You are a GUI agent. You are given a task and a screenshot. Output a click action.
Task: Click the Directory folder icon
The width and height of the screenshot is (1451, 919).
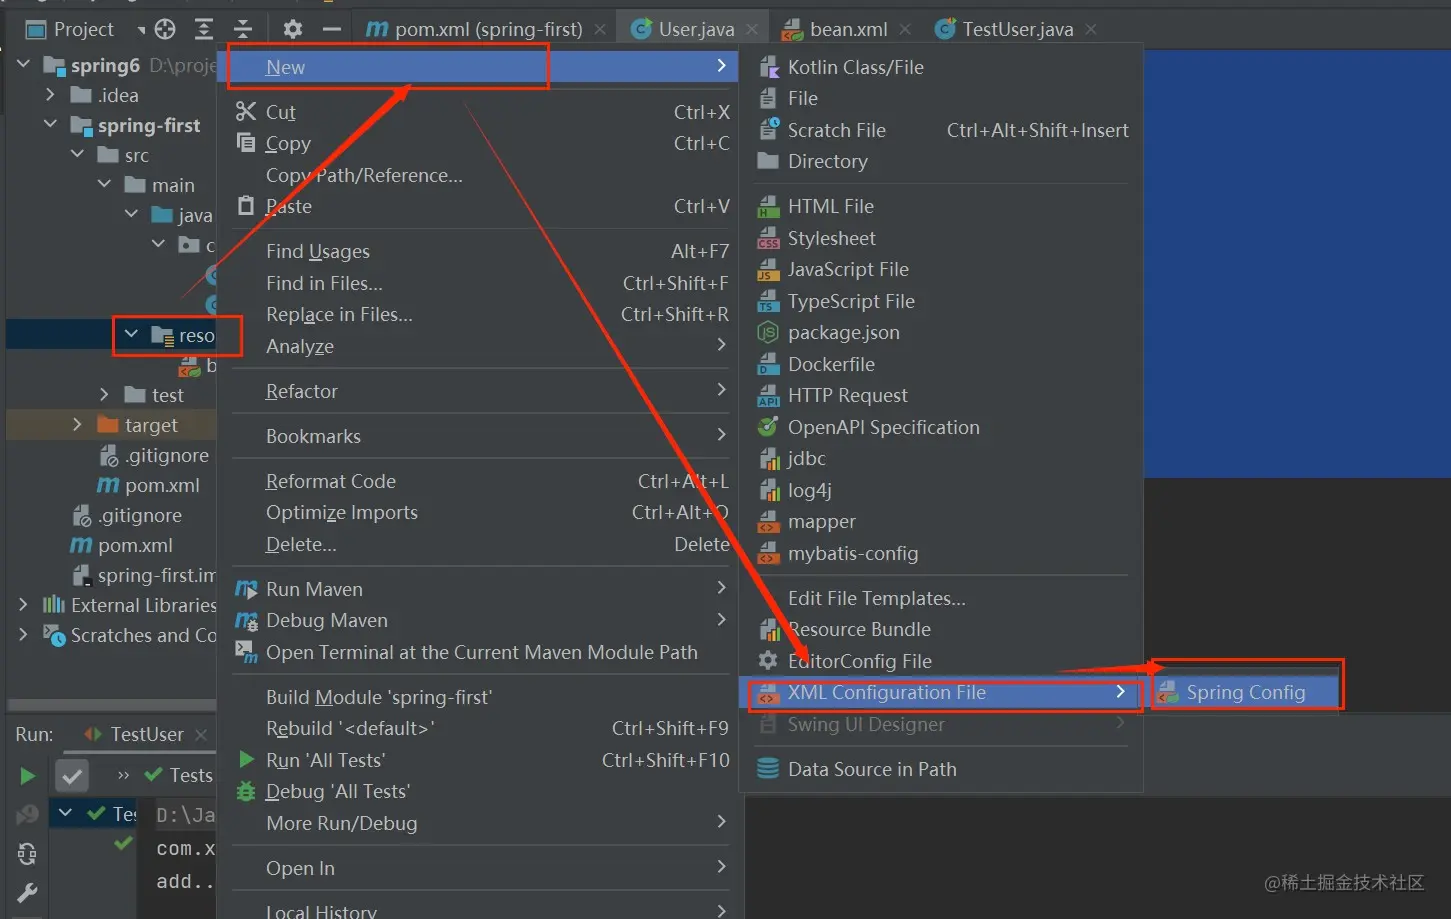tap(768, 161)
